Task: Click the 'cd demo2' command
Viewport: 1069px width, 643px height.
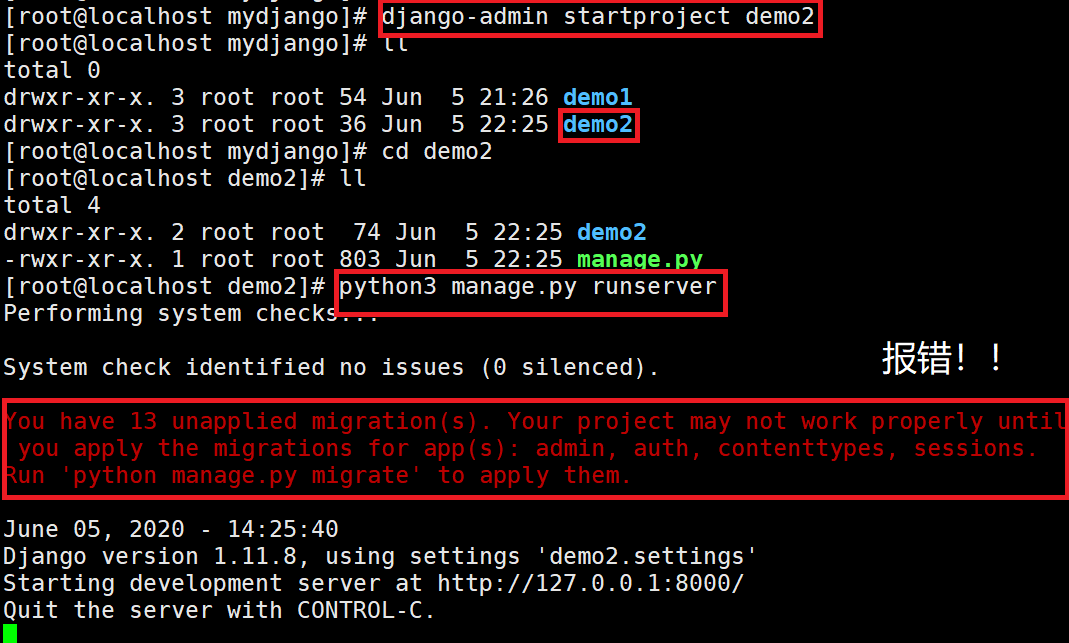Action: coord(436,151)
